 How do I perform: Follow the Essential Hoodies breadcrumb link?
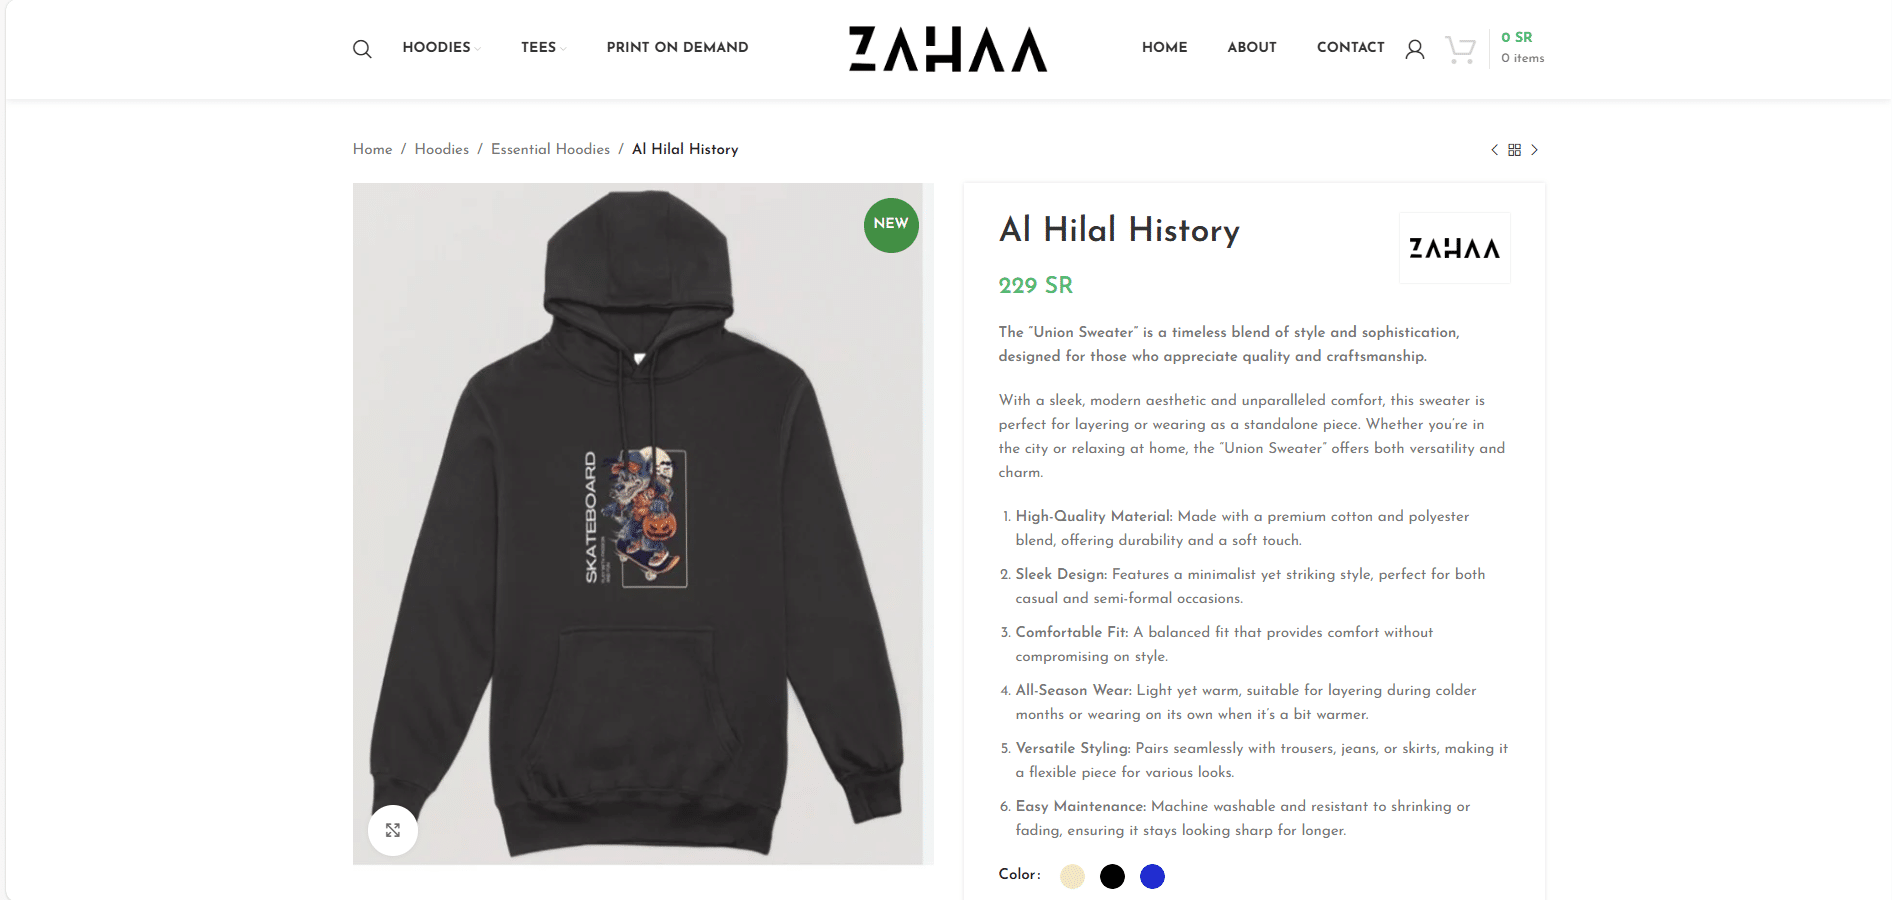550,149
